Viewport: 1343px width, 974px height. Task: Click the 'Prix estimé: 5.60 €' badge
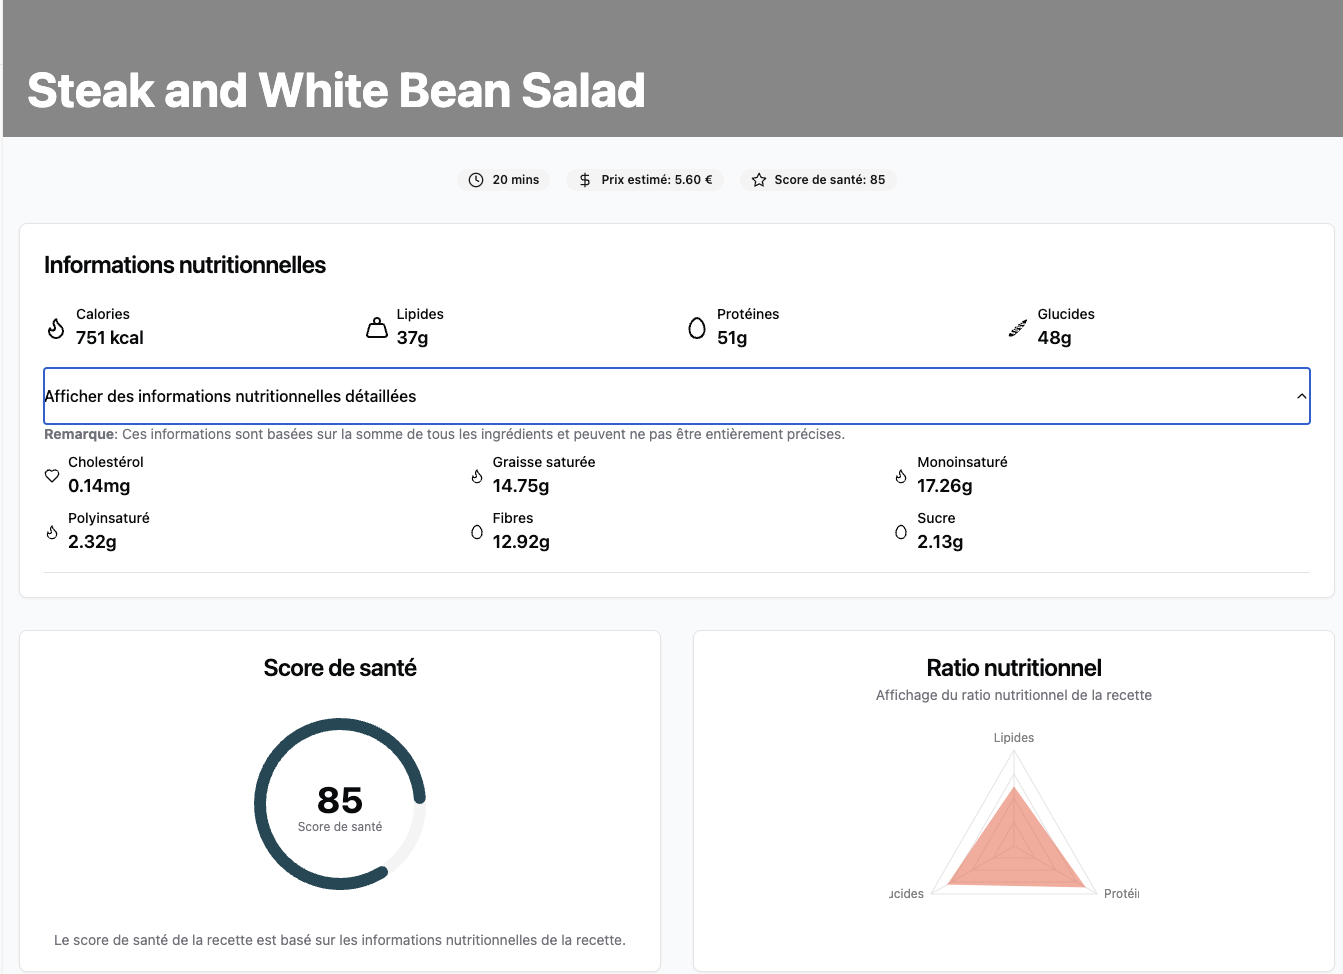645,180
